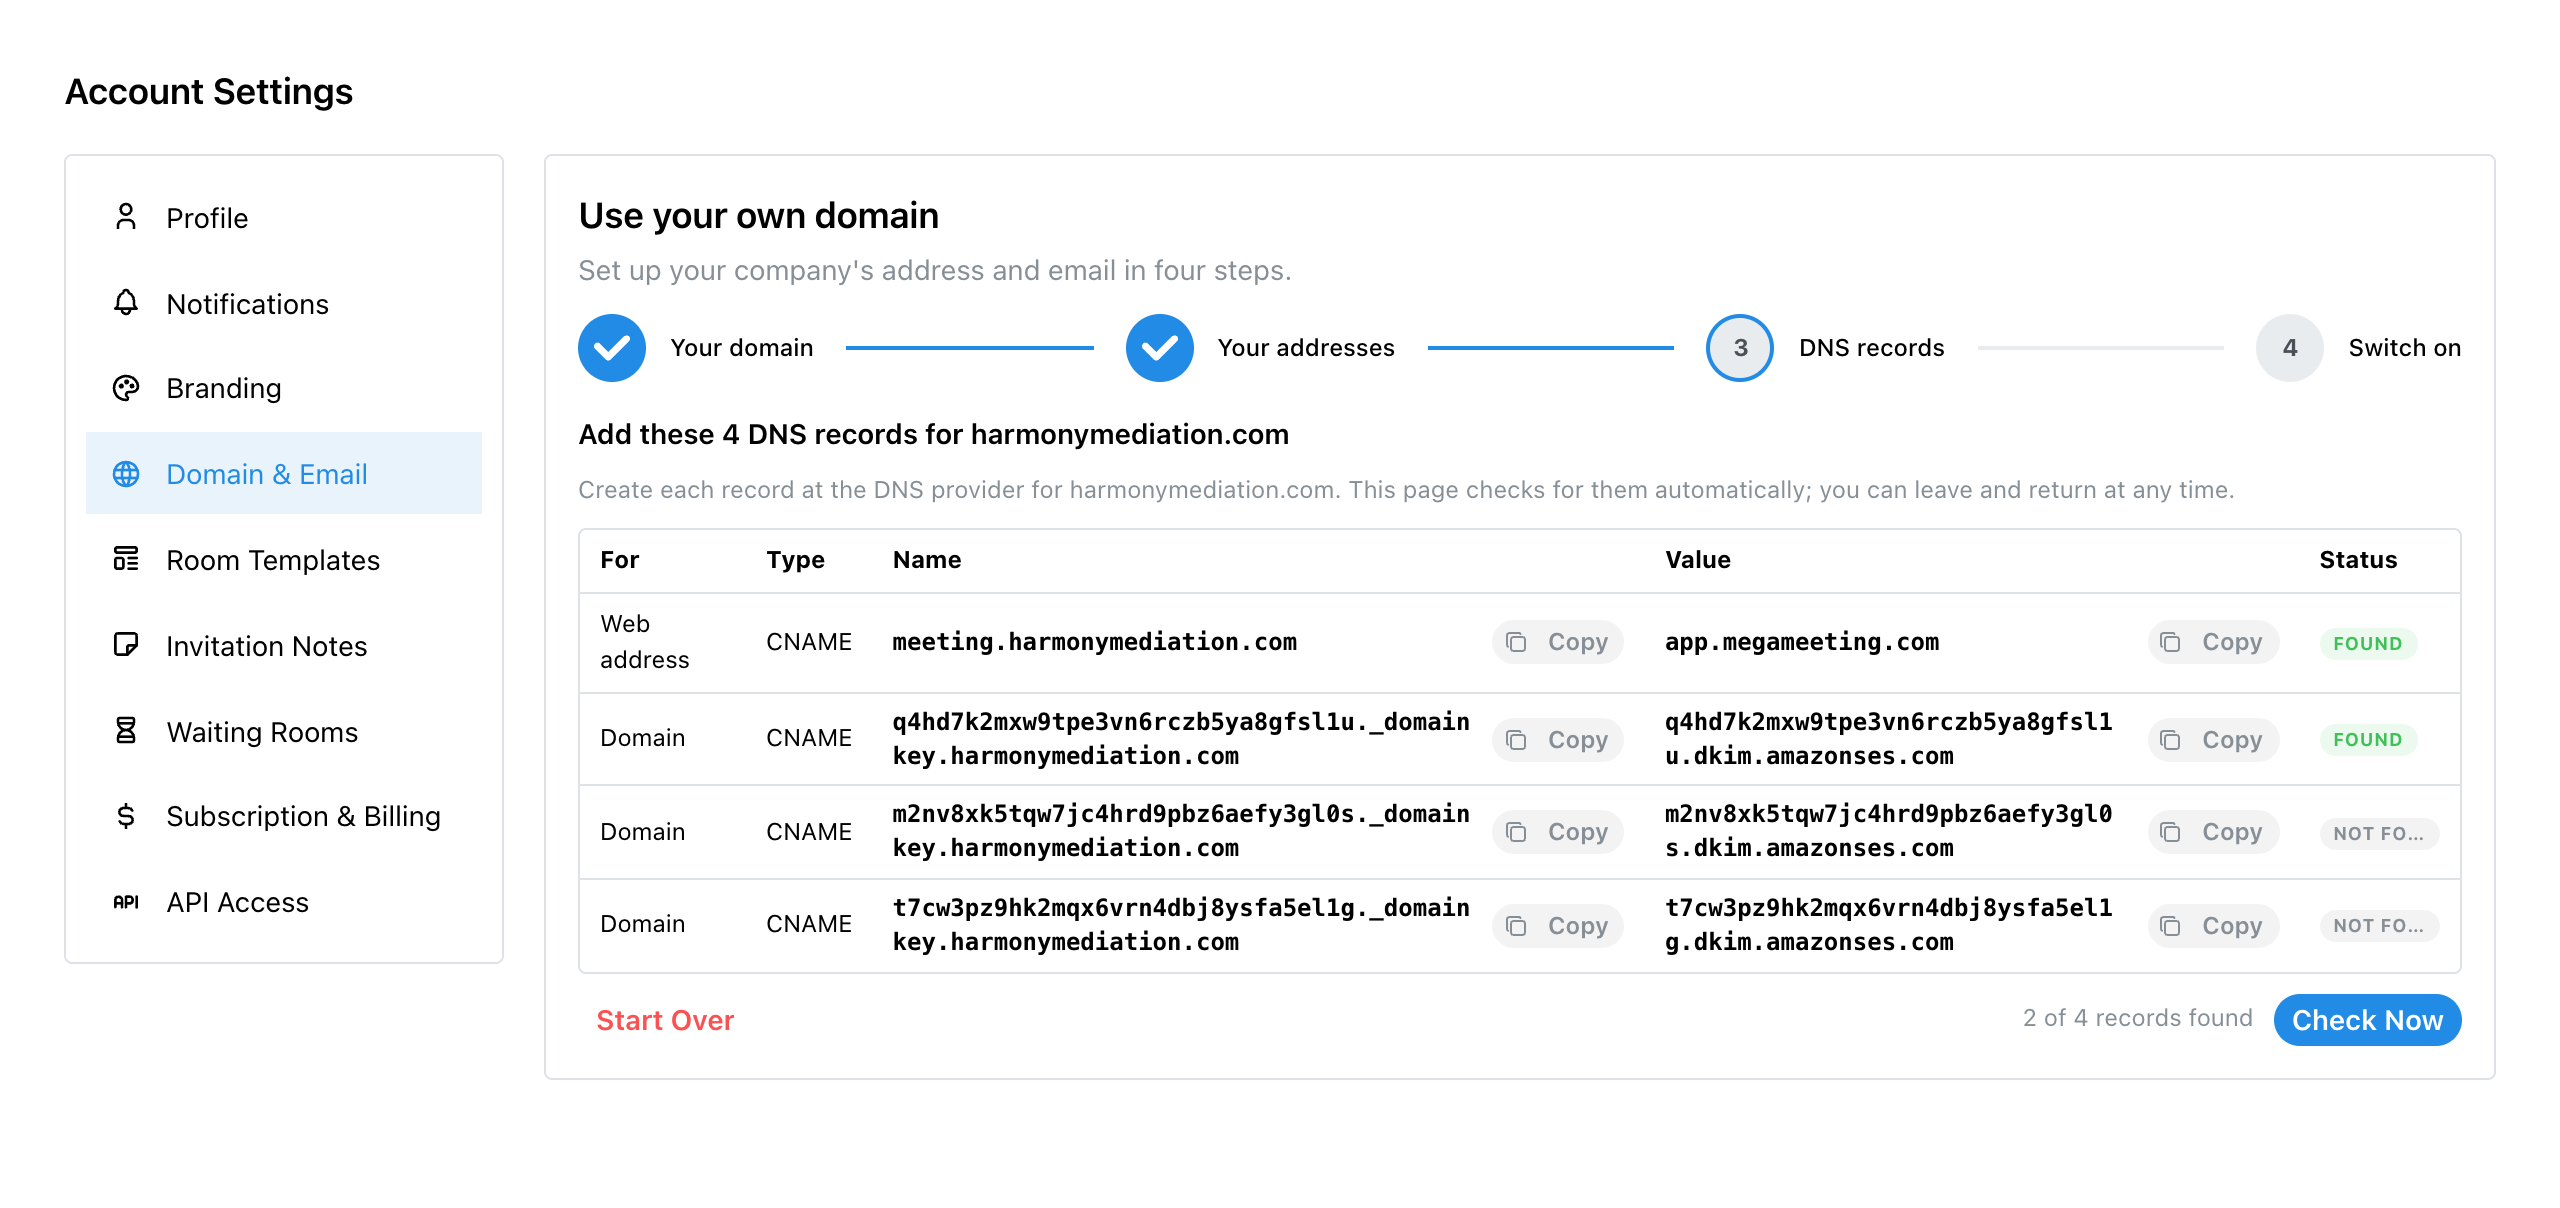2560x1208 pixels.
Task: Copy the q4hd7k2mxw9 domainkey name
Action: [1557, 740]
